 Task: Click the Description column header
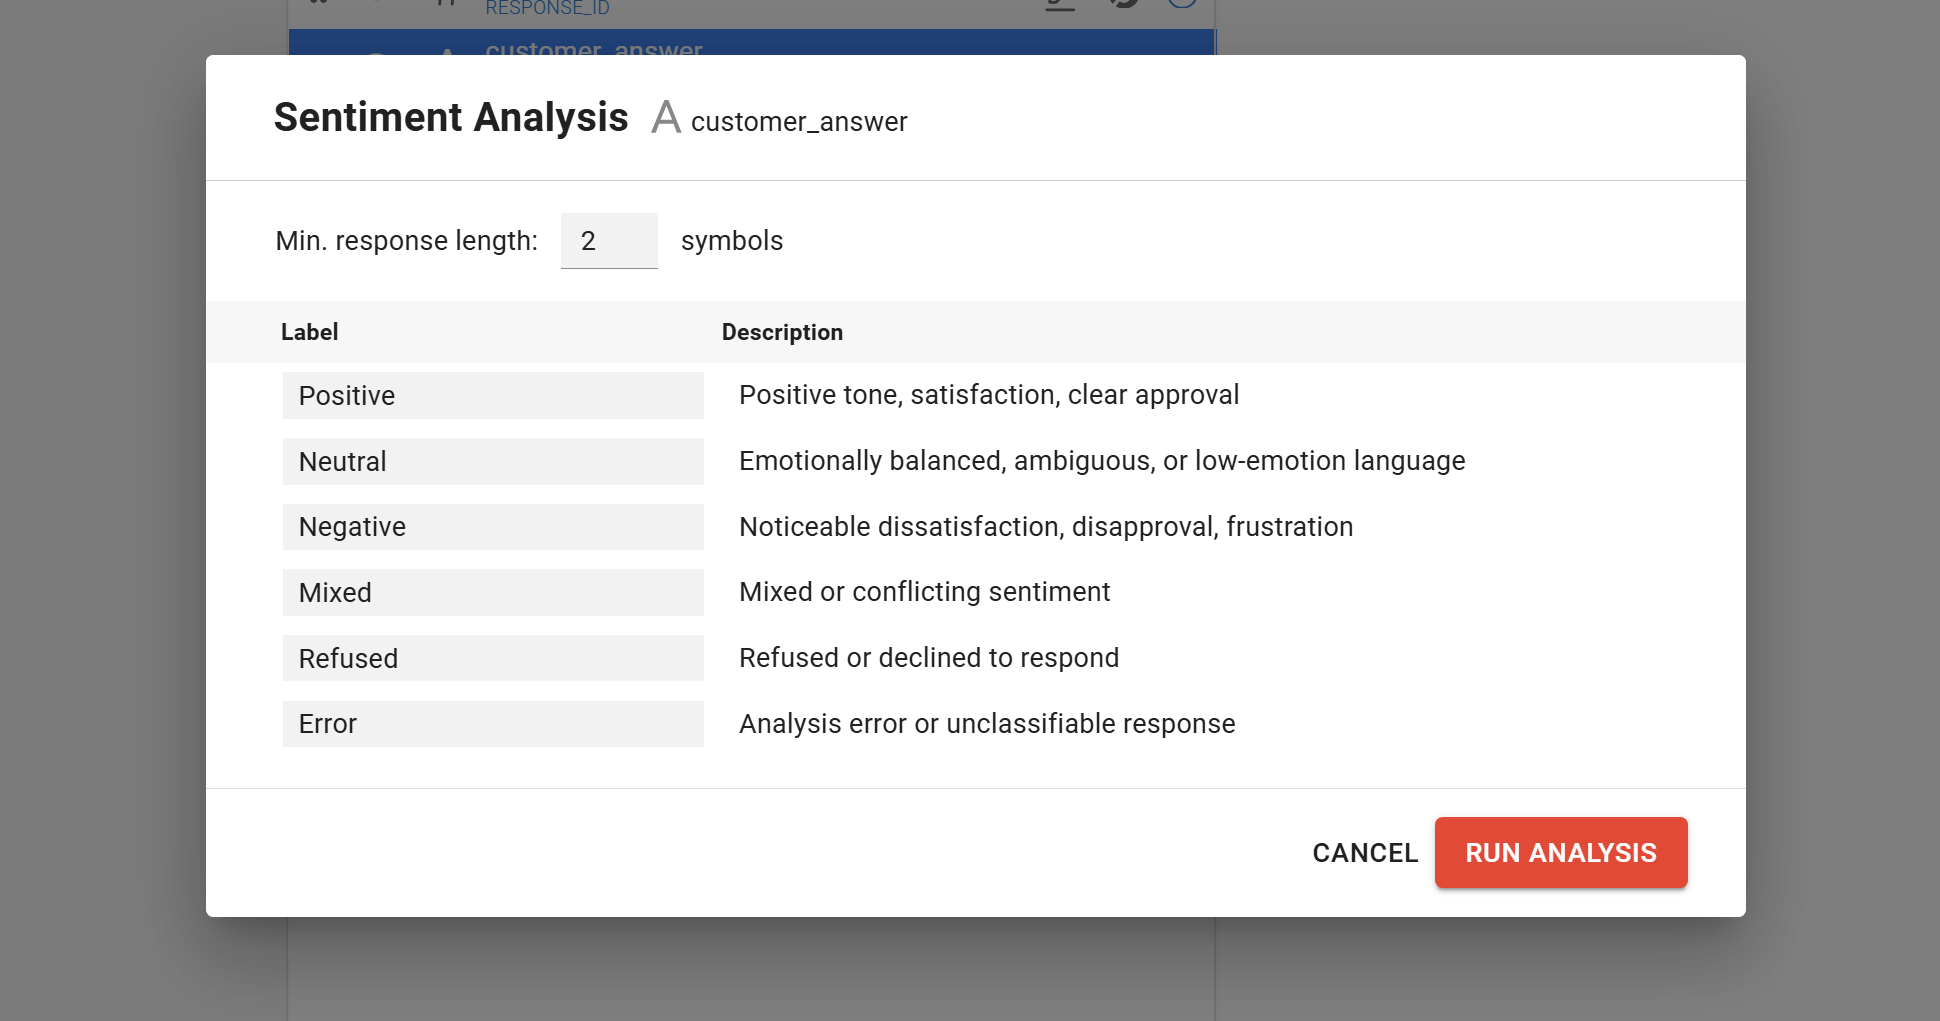pyautogui.click(x=782, y=332)
